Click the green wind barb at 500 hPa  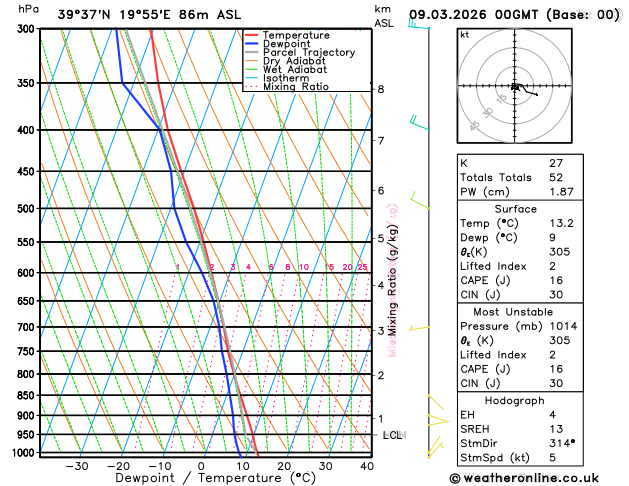(x=420, y=201)
